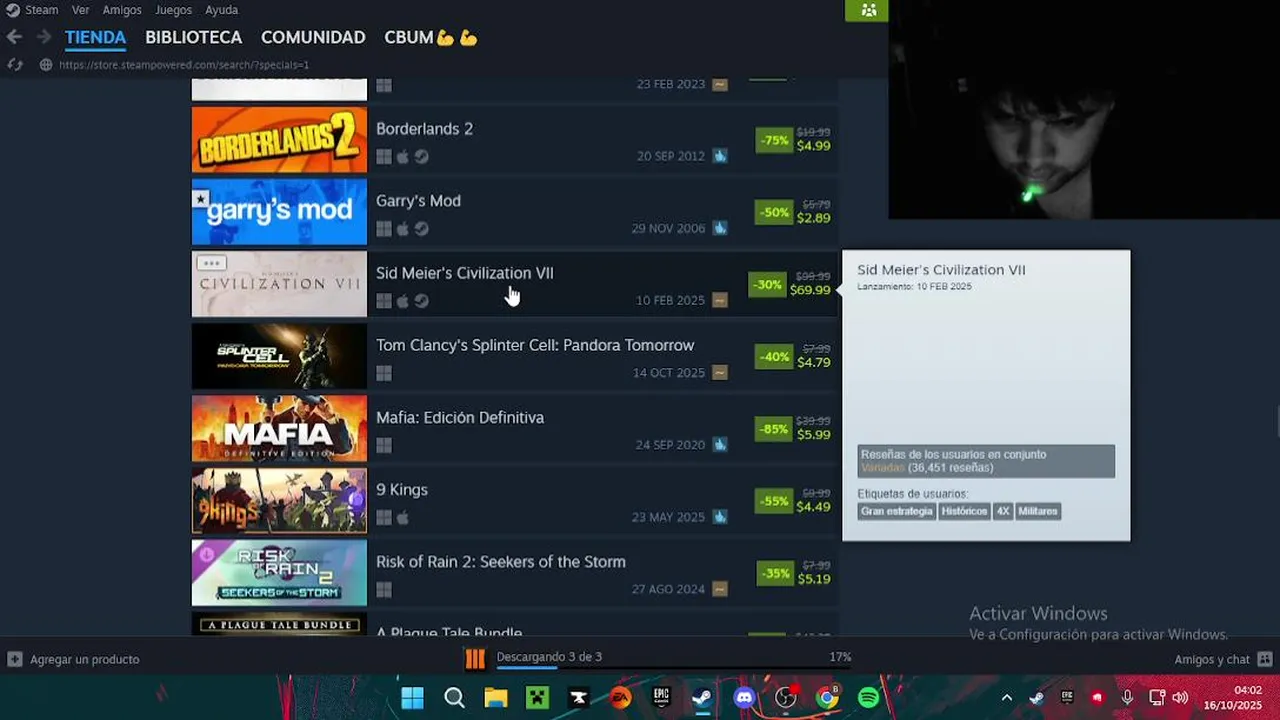Click the globe site-info icon by URL
Screen dimensions: 1280x720
(x=45, y=64)
